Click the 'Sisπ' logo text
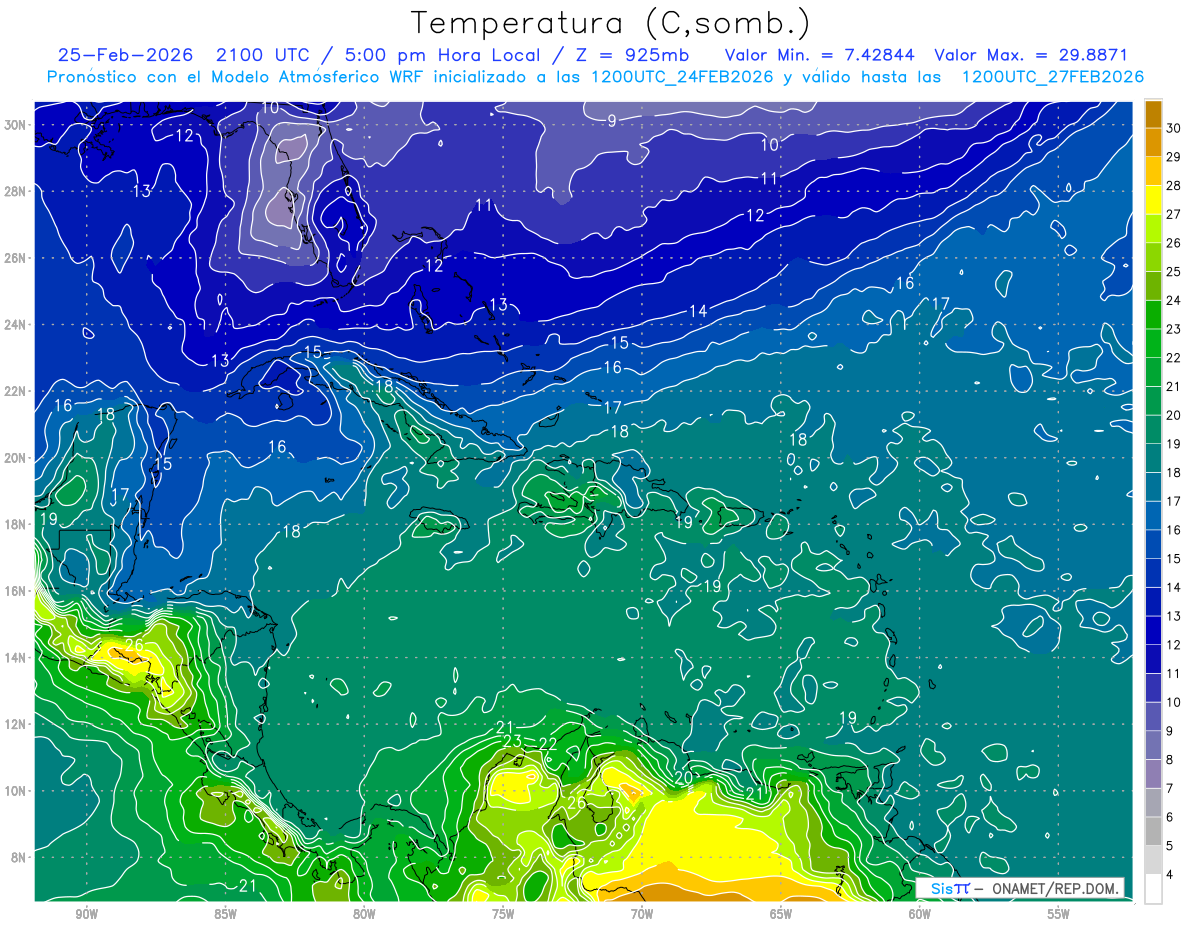1200x927 pixels. [x=950, y=888]
